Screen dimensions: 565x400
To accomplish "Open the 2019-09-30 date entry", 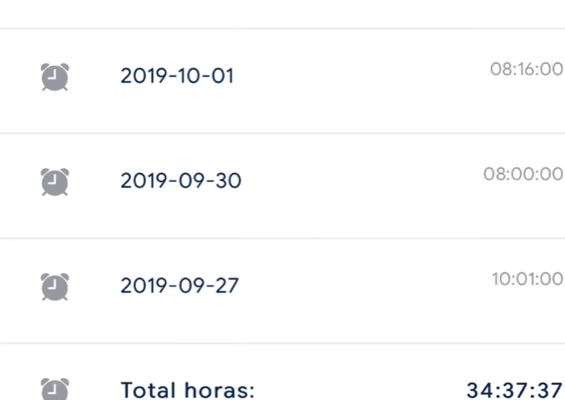I will click(x=181, y=181).
